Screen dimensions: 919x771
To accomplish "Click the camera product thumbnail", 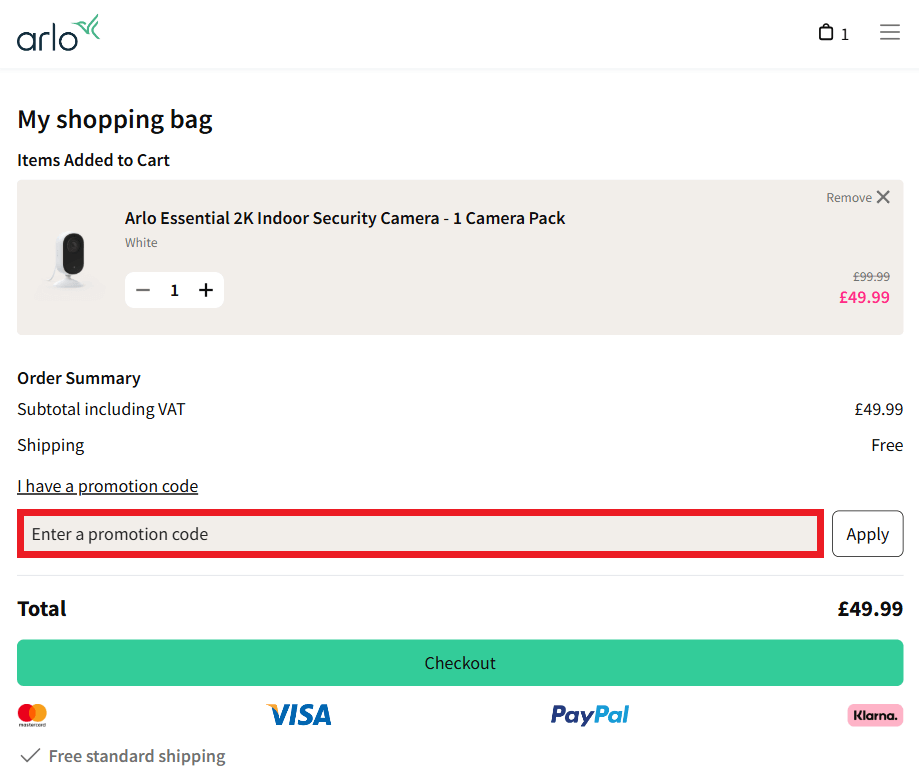I will pyautogui.click(x=70, y=258).
